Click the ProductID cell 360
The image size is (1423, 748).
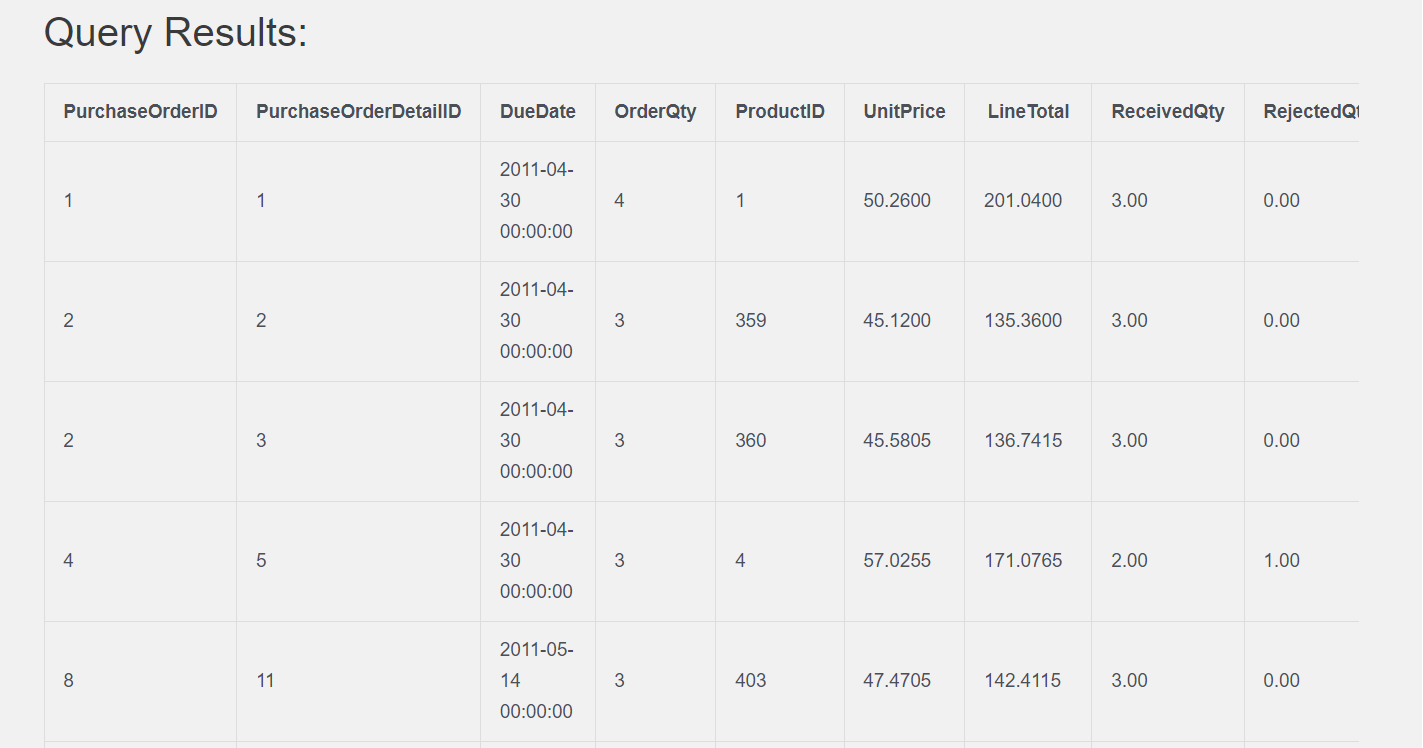click(x=750, y=441)
